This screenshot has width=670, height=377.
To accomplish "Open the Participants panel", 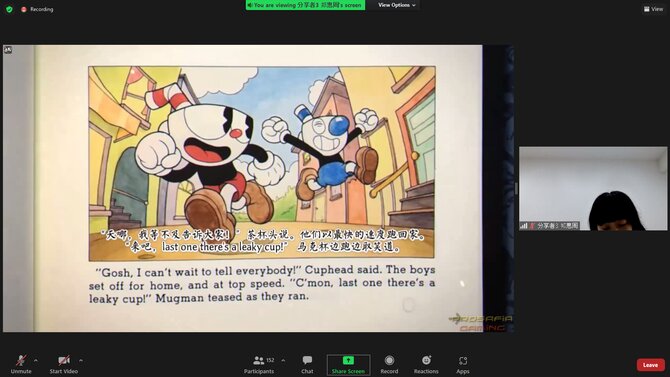I will coord(259,364).
